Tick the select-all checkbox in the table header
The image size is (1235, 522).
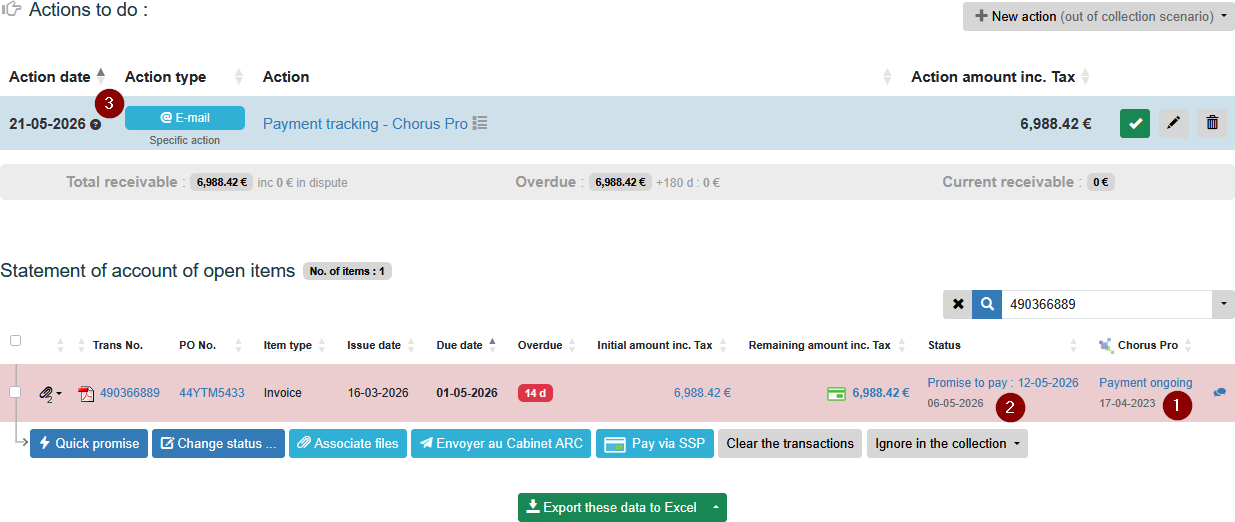pos(15,341)
